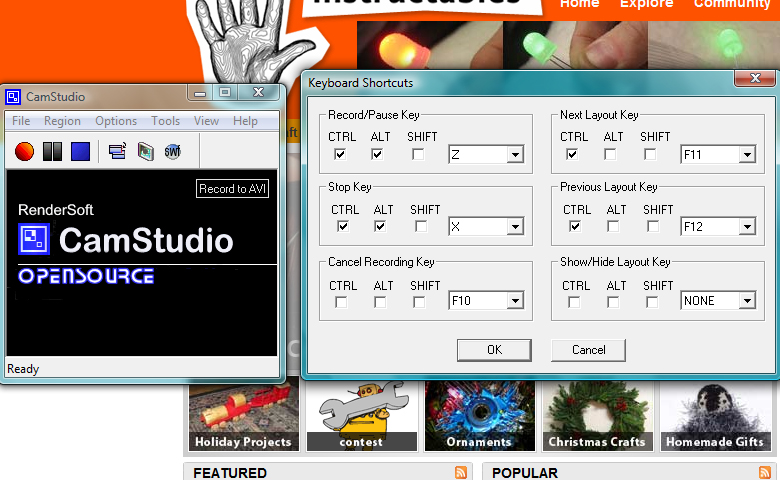Enable ALT for Next Layout Key
This screenshot has width=780, height=480.
tap(610, 154)
